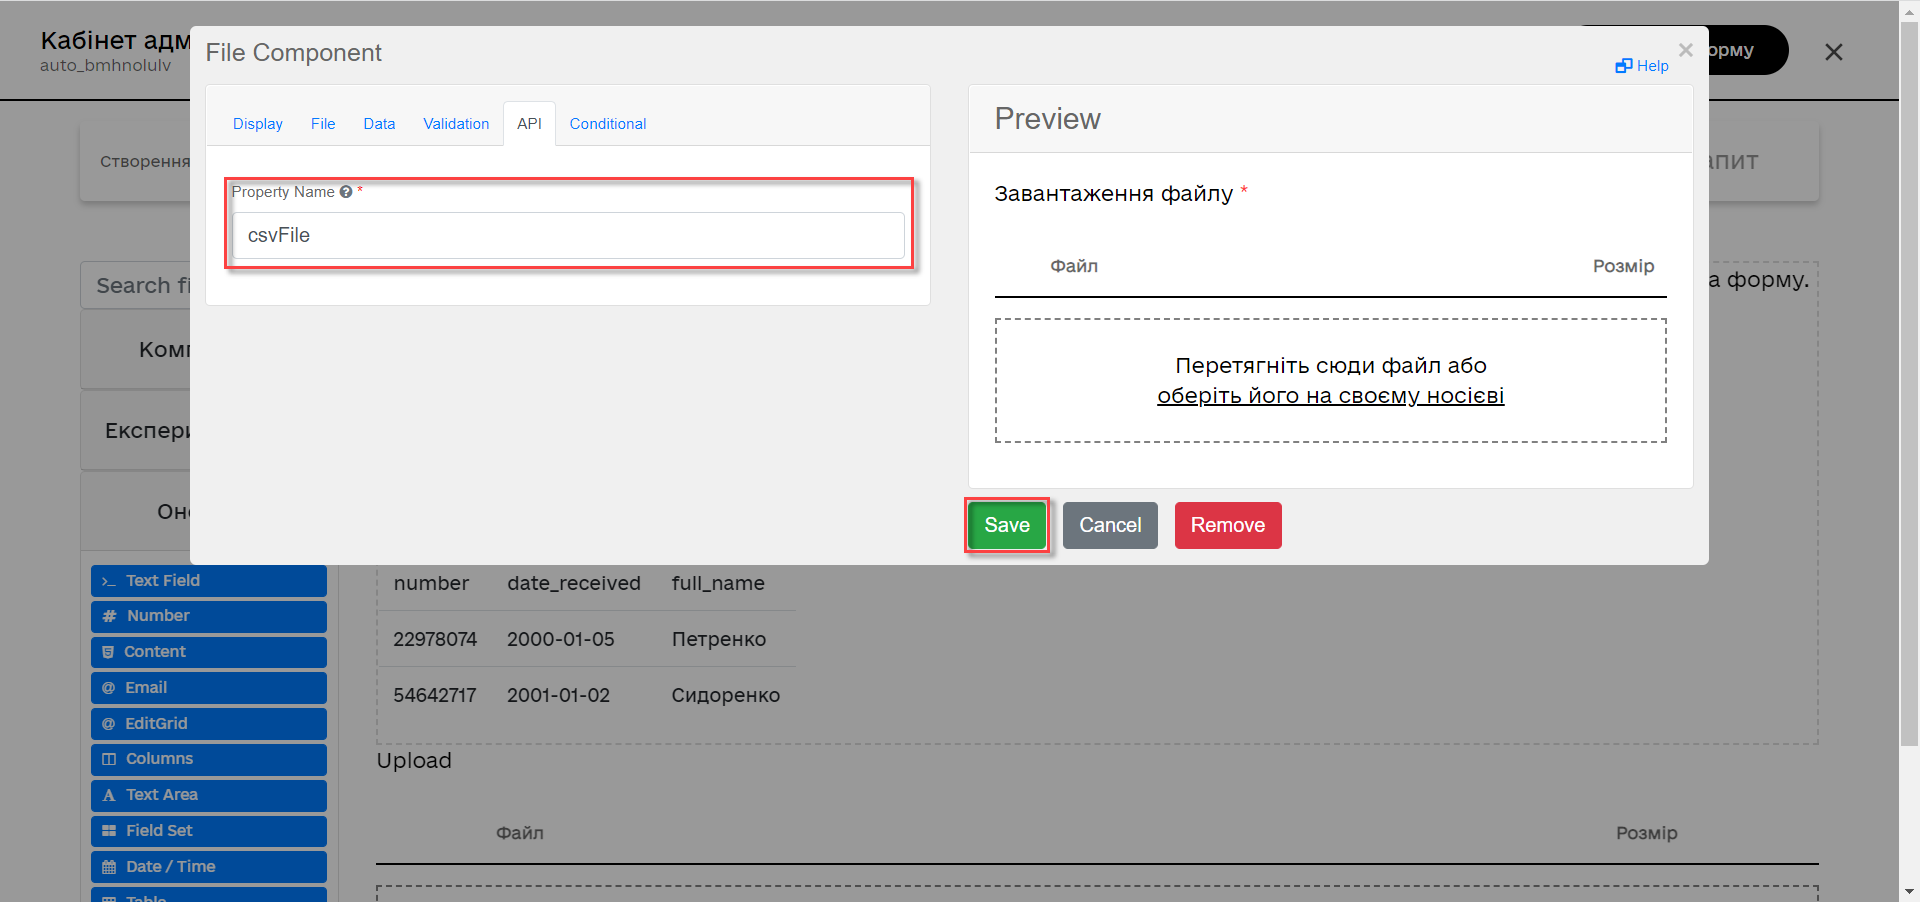This screenshot has height=902, width=1920.
Task: Click the number column header
Action: tap(431, 583)
